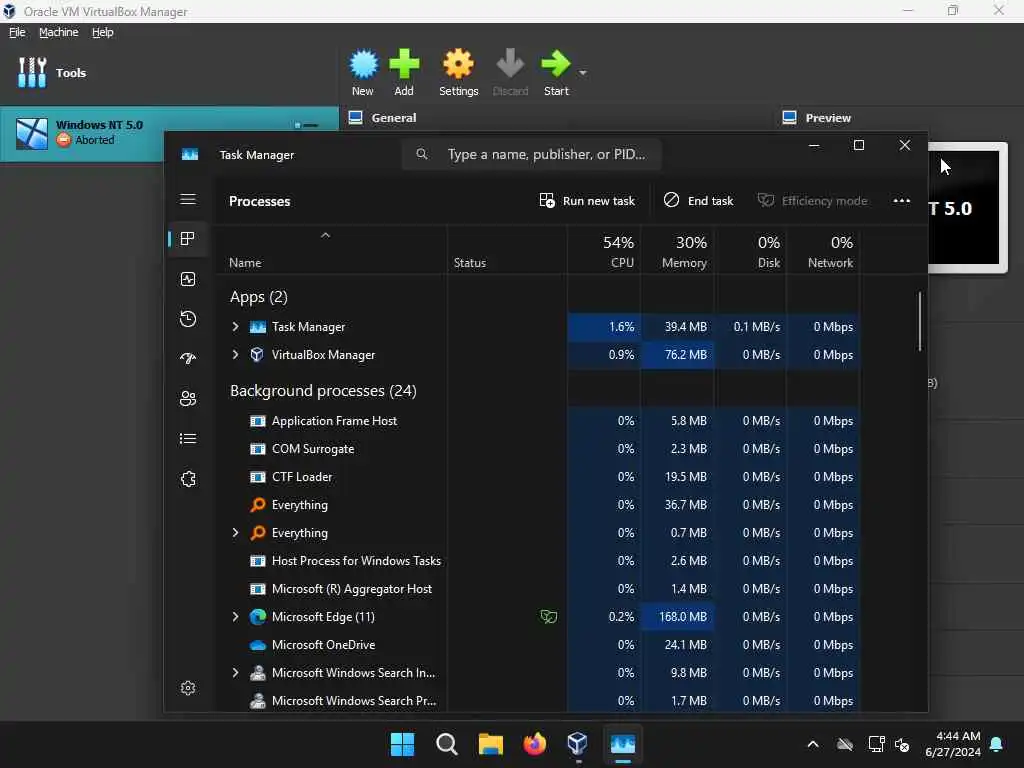Select Microsoft Windows Search Pr... process row

point(537,701)
